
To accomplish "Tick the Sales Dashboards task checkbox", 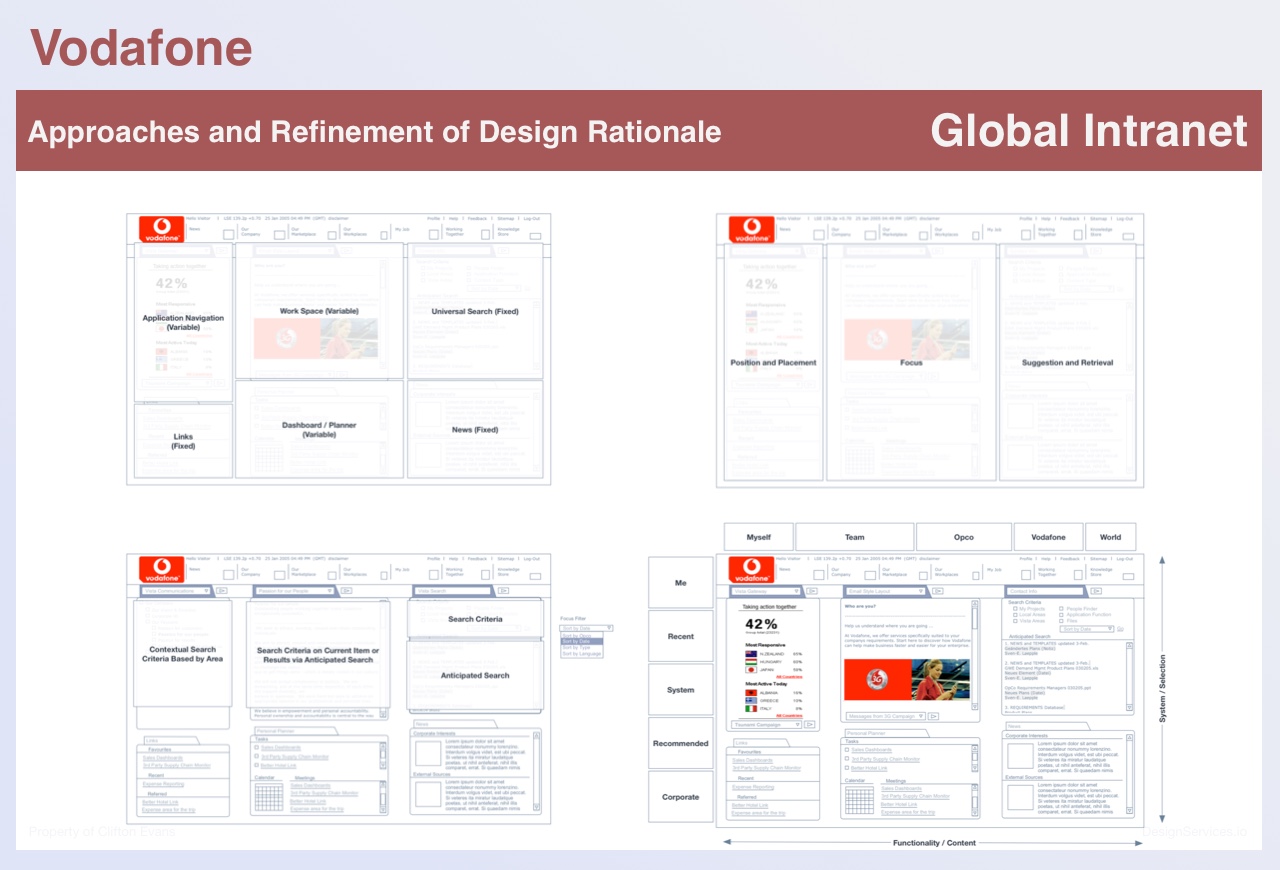I will pos(847,749).
